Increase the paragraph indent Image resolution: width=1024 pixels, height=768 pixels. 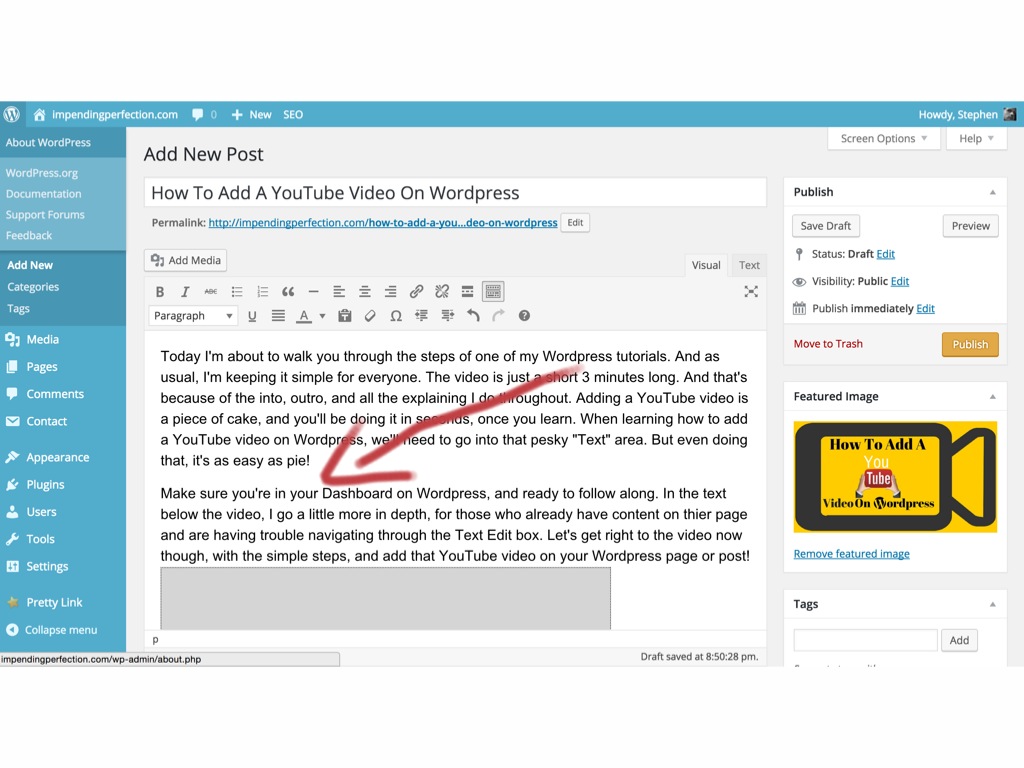447,316
